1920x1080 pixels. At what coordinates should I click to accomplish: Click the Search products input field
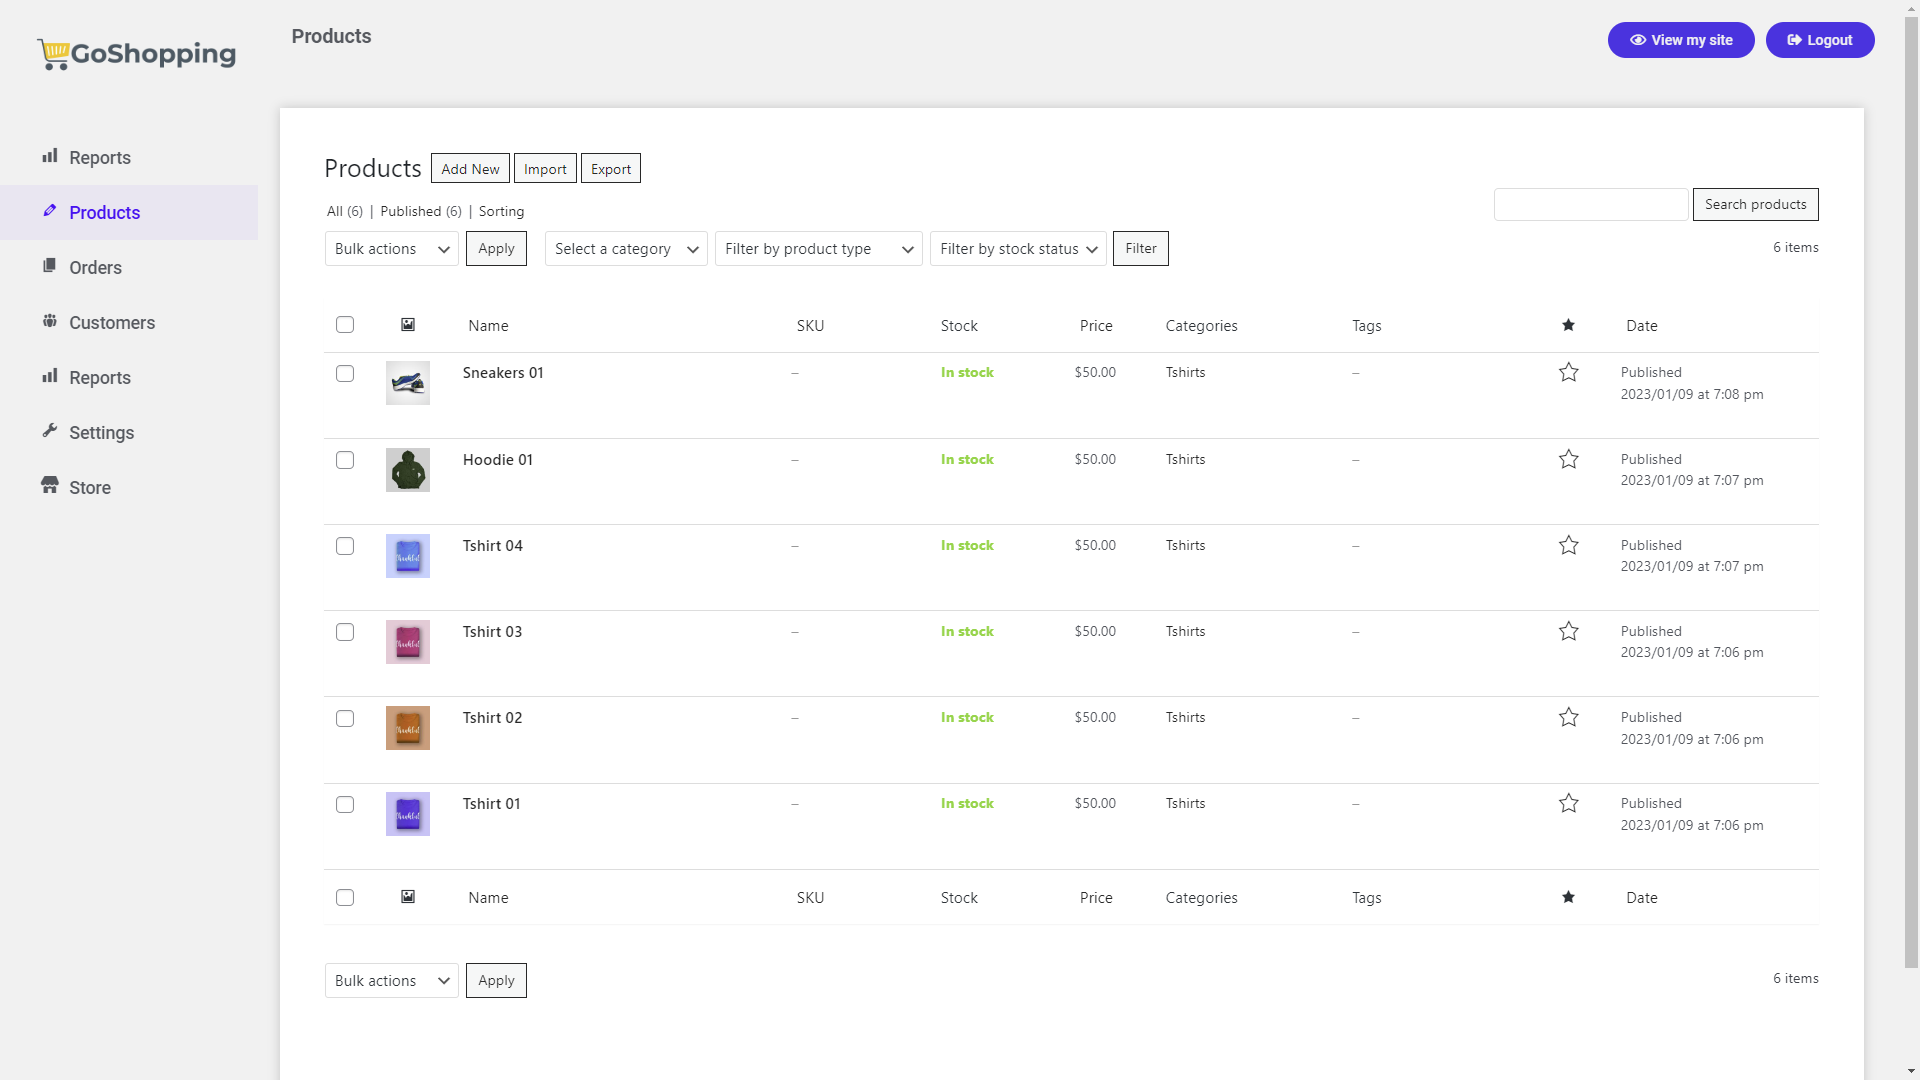pos(1590,204)
